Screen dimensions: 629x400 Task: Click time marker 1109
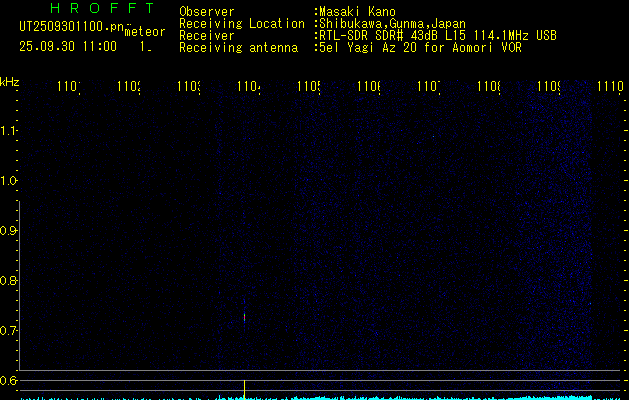(549, 86)
